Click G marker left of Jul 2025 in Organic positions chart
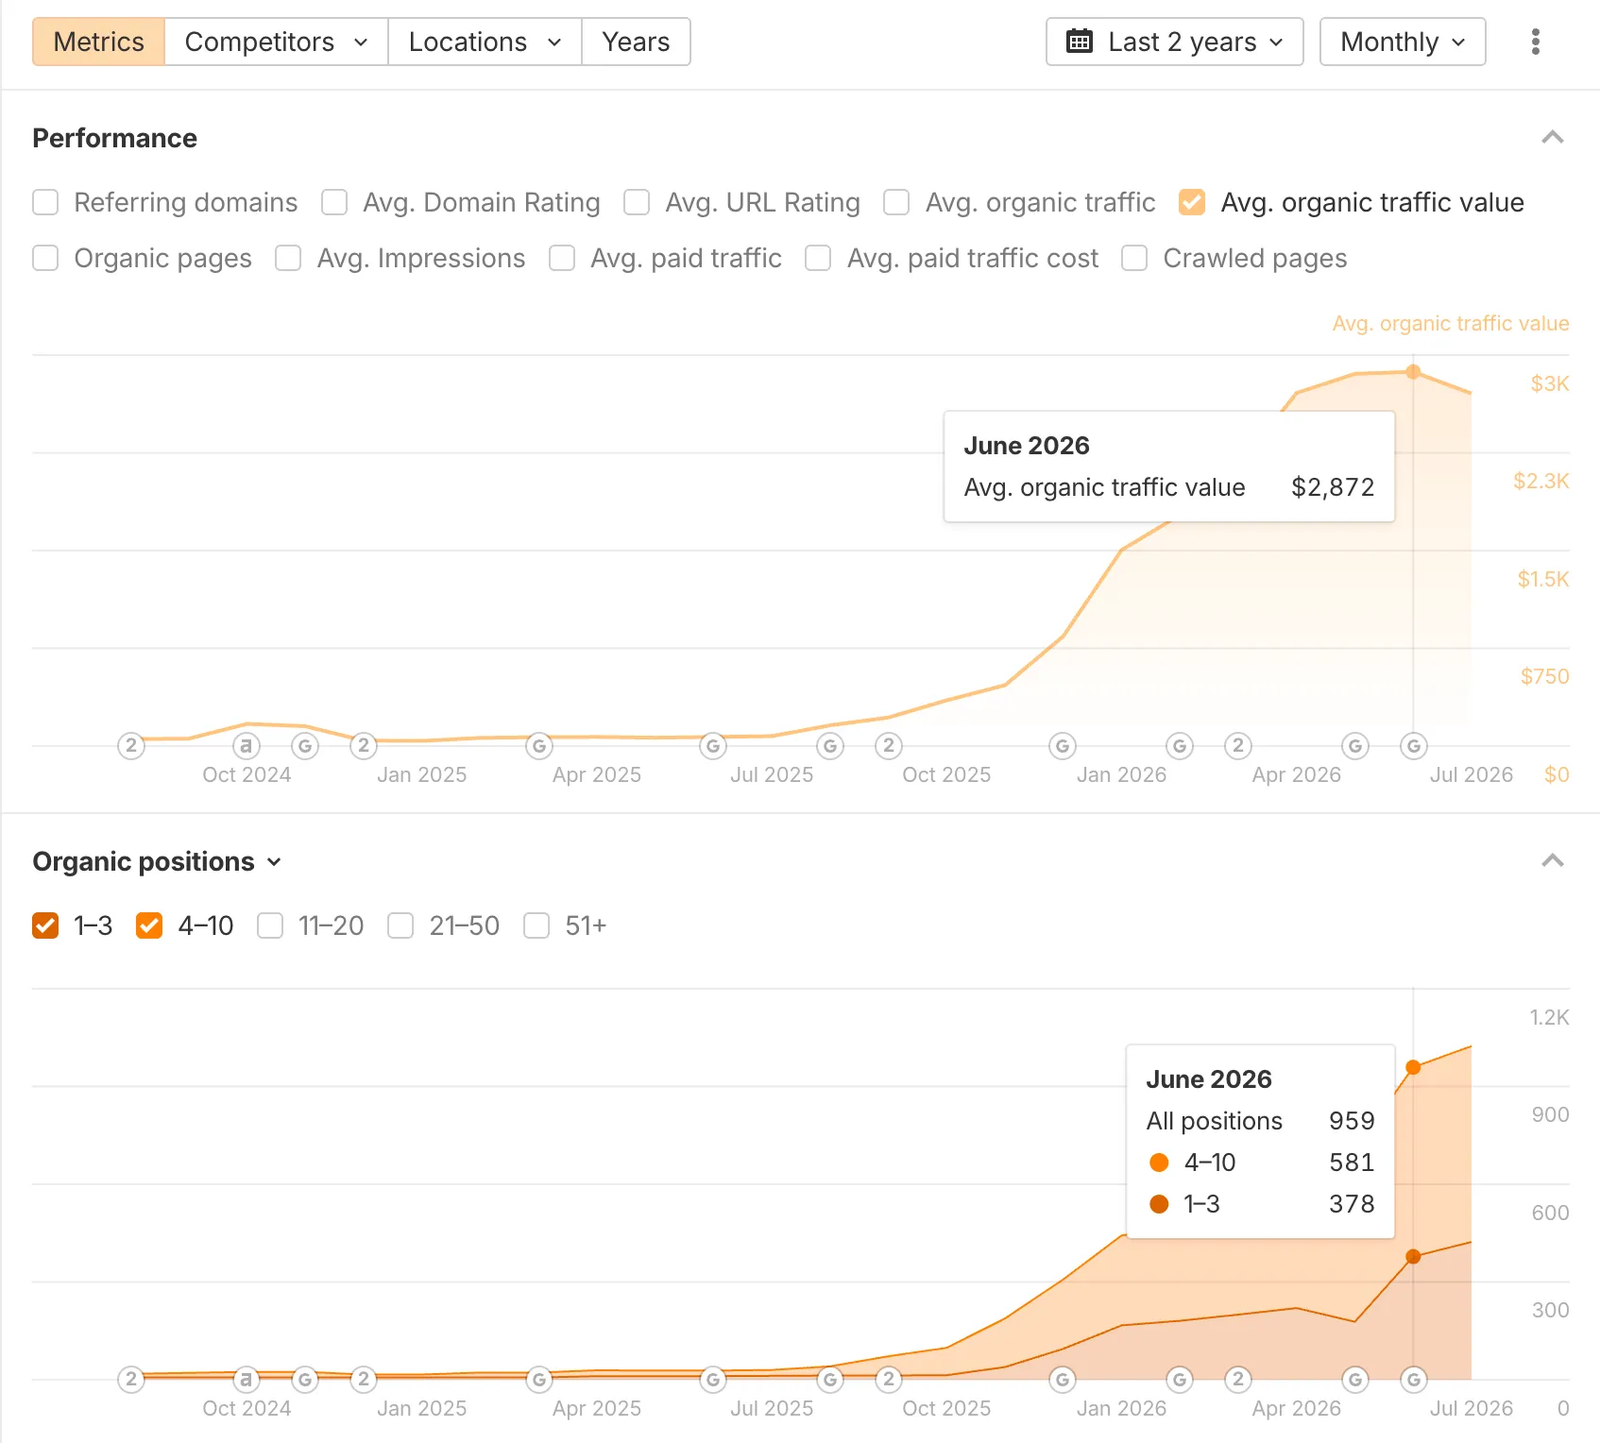 coord(713,1380)
